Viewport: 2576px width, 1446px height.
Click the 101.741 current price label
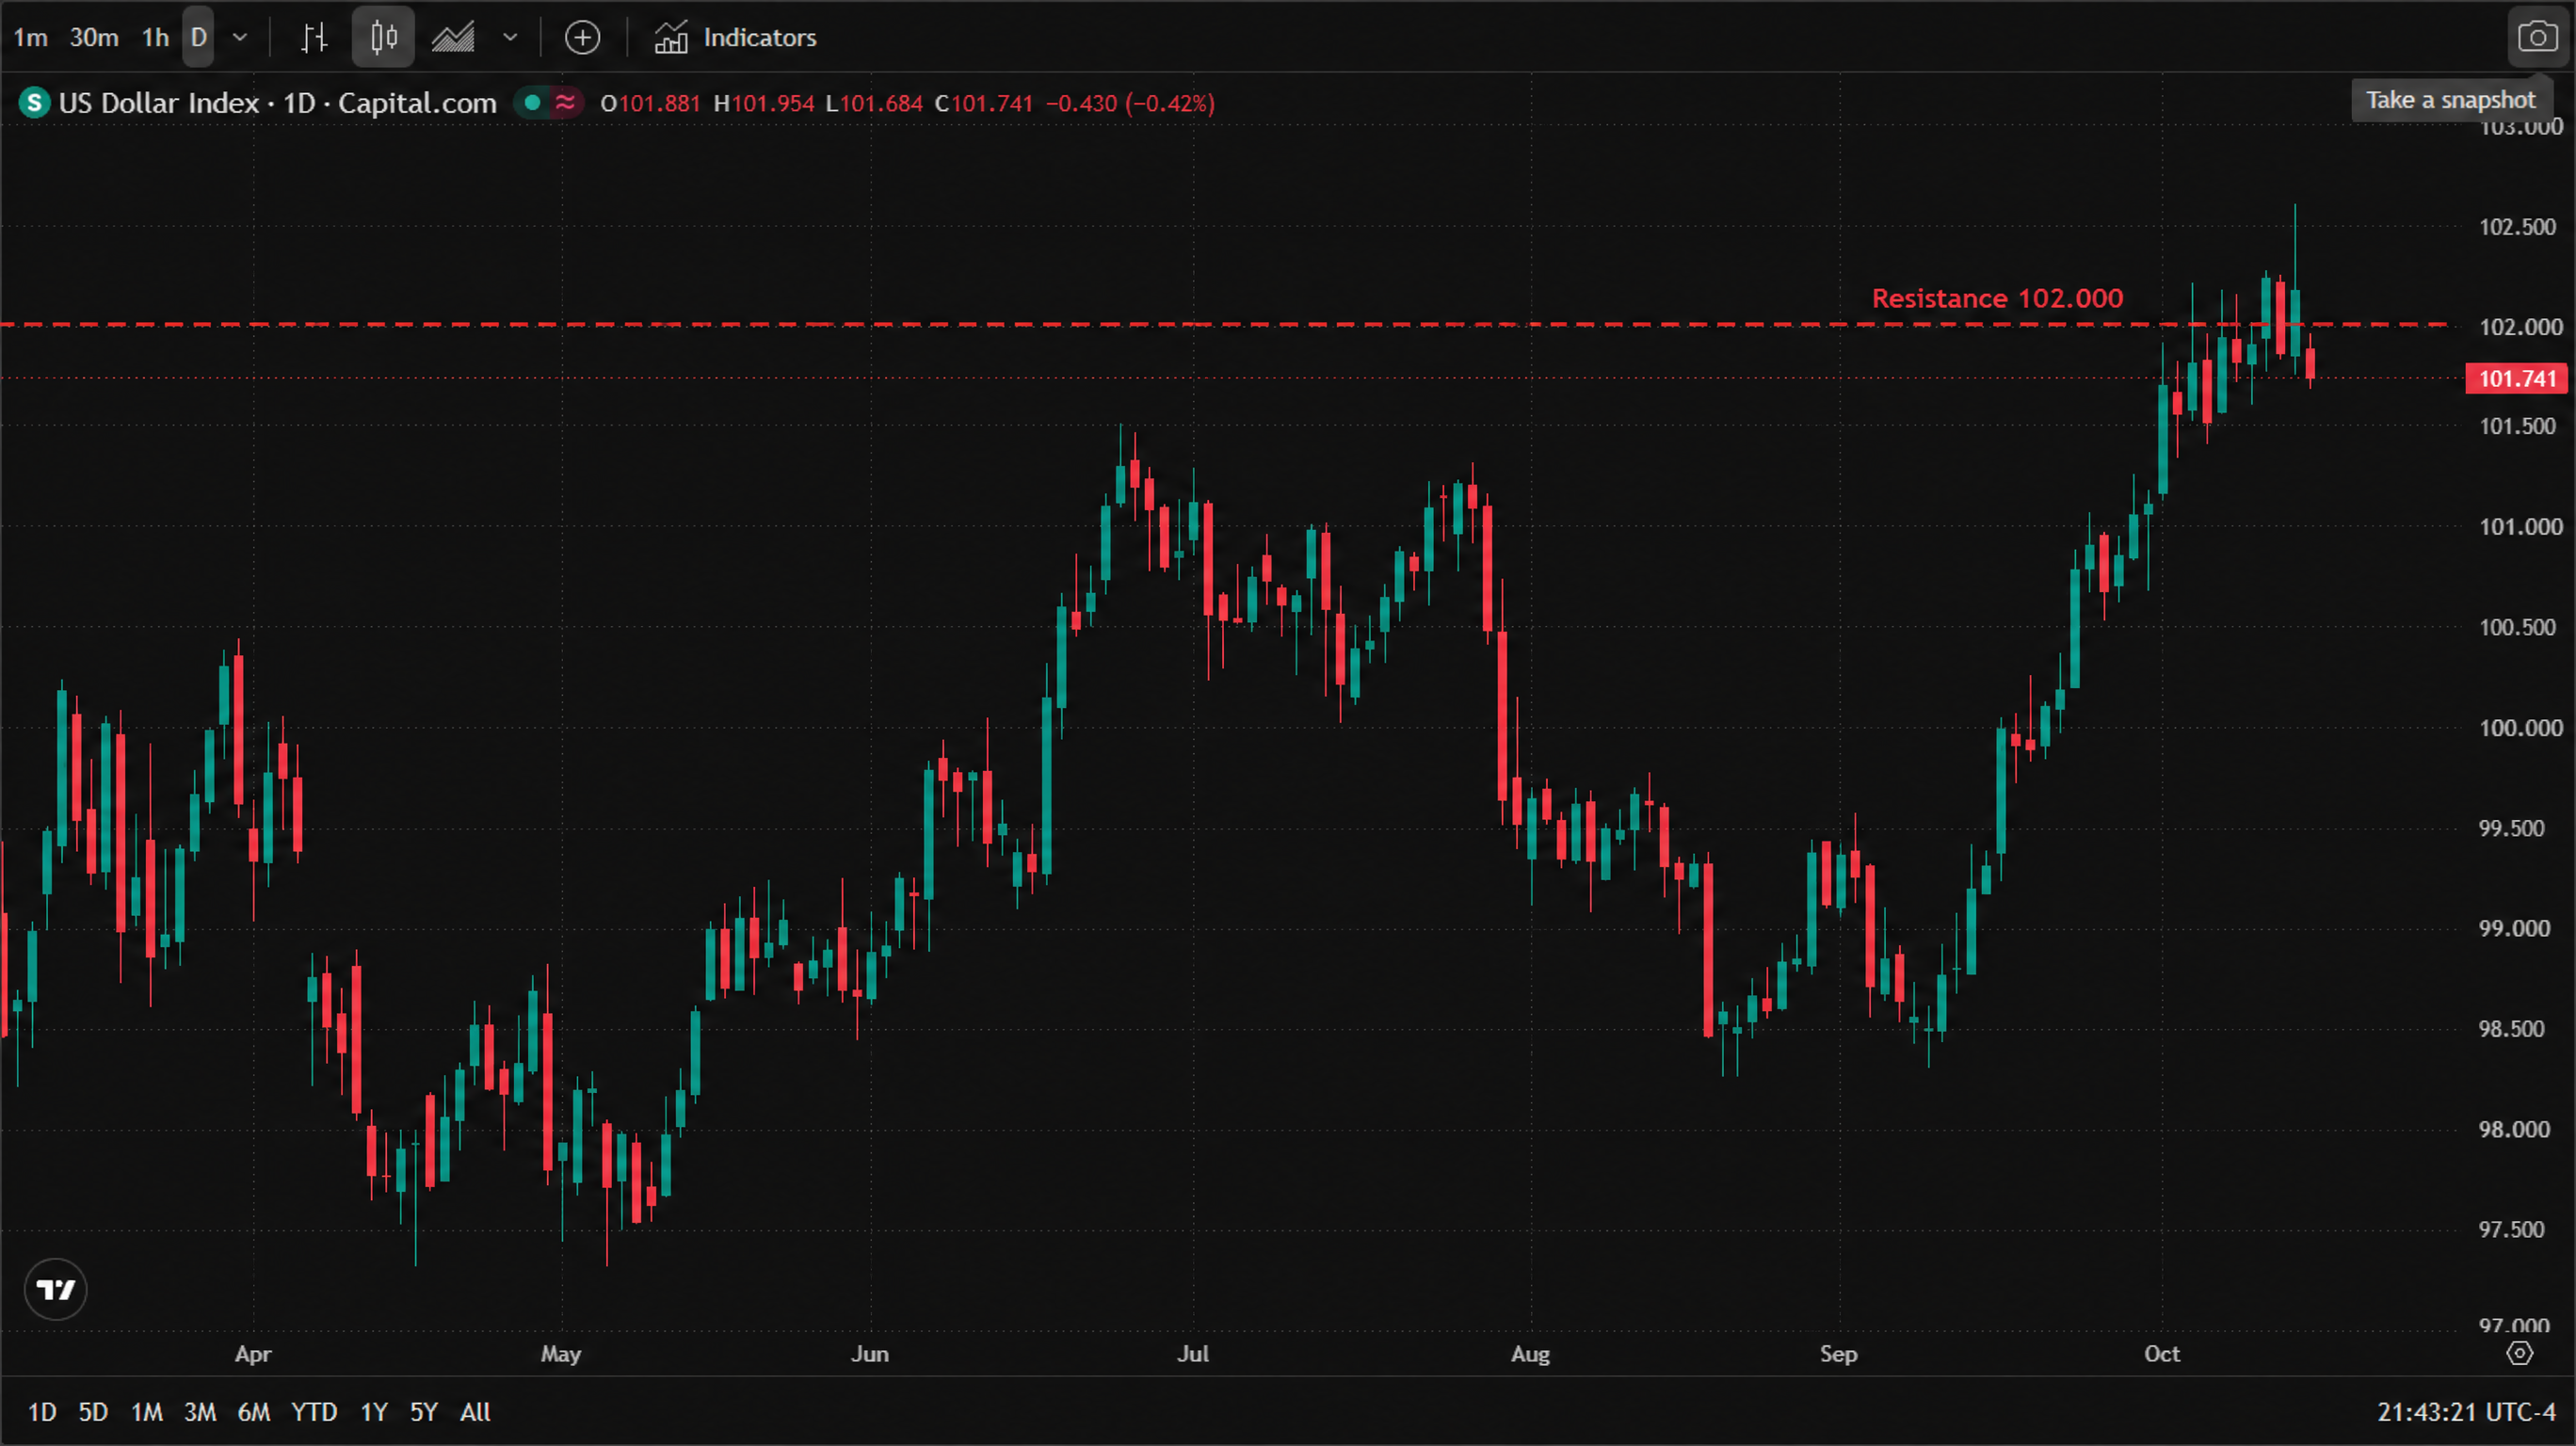[2516, 379]
